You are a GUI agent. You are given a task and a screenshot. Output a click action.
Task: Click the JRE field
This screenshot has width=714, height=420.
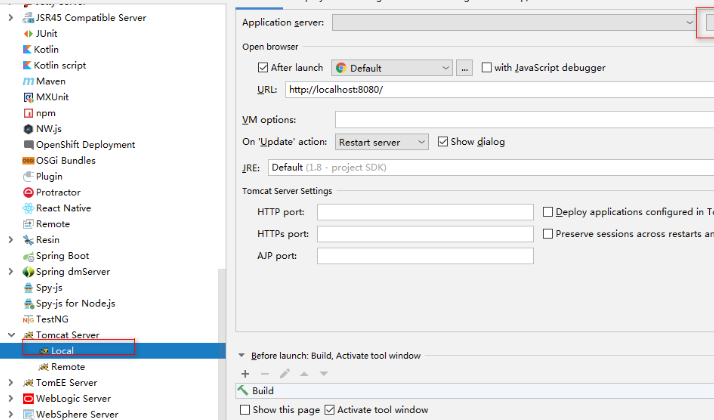point(491,168)
